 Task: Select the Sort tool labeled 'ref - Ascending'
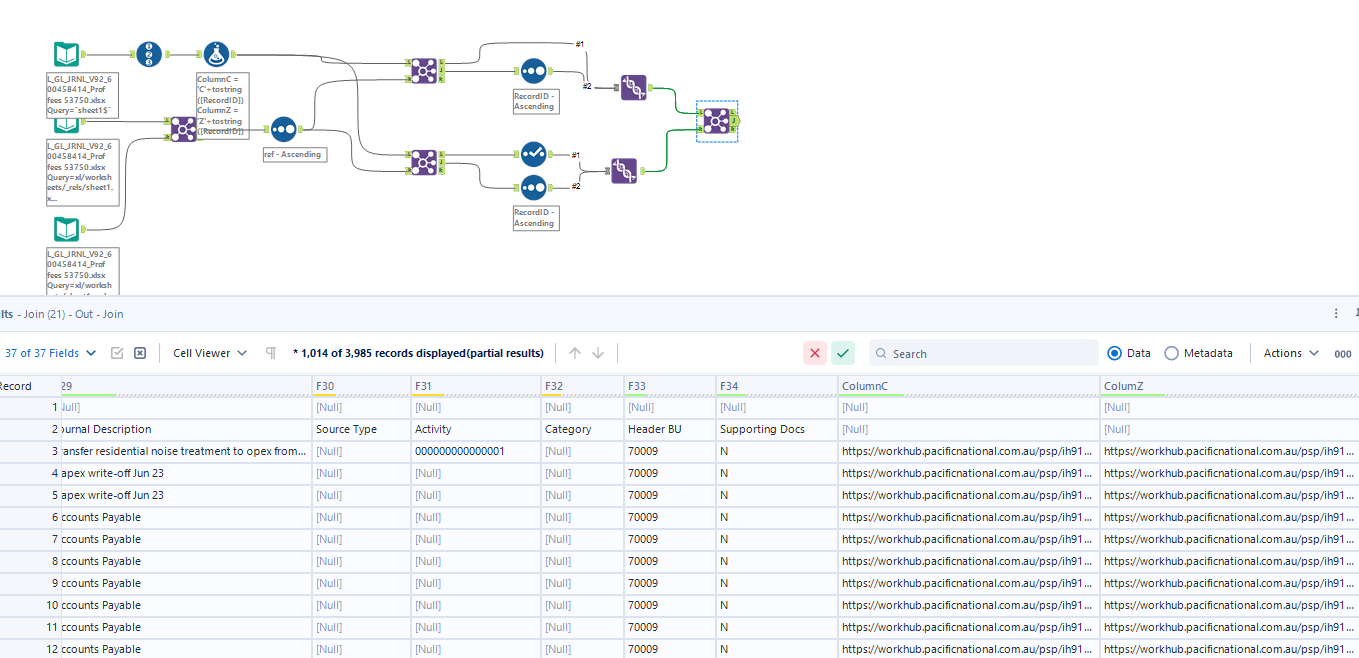283,129
